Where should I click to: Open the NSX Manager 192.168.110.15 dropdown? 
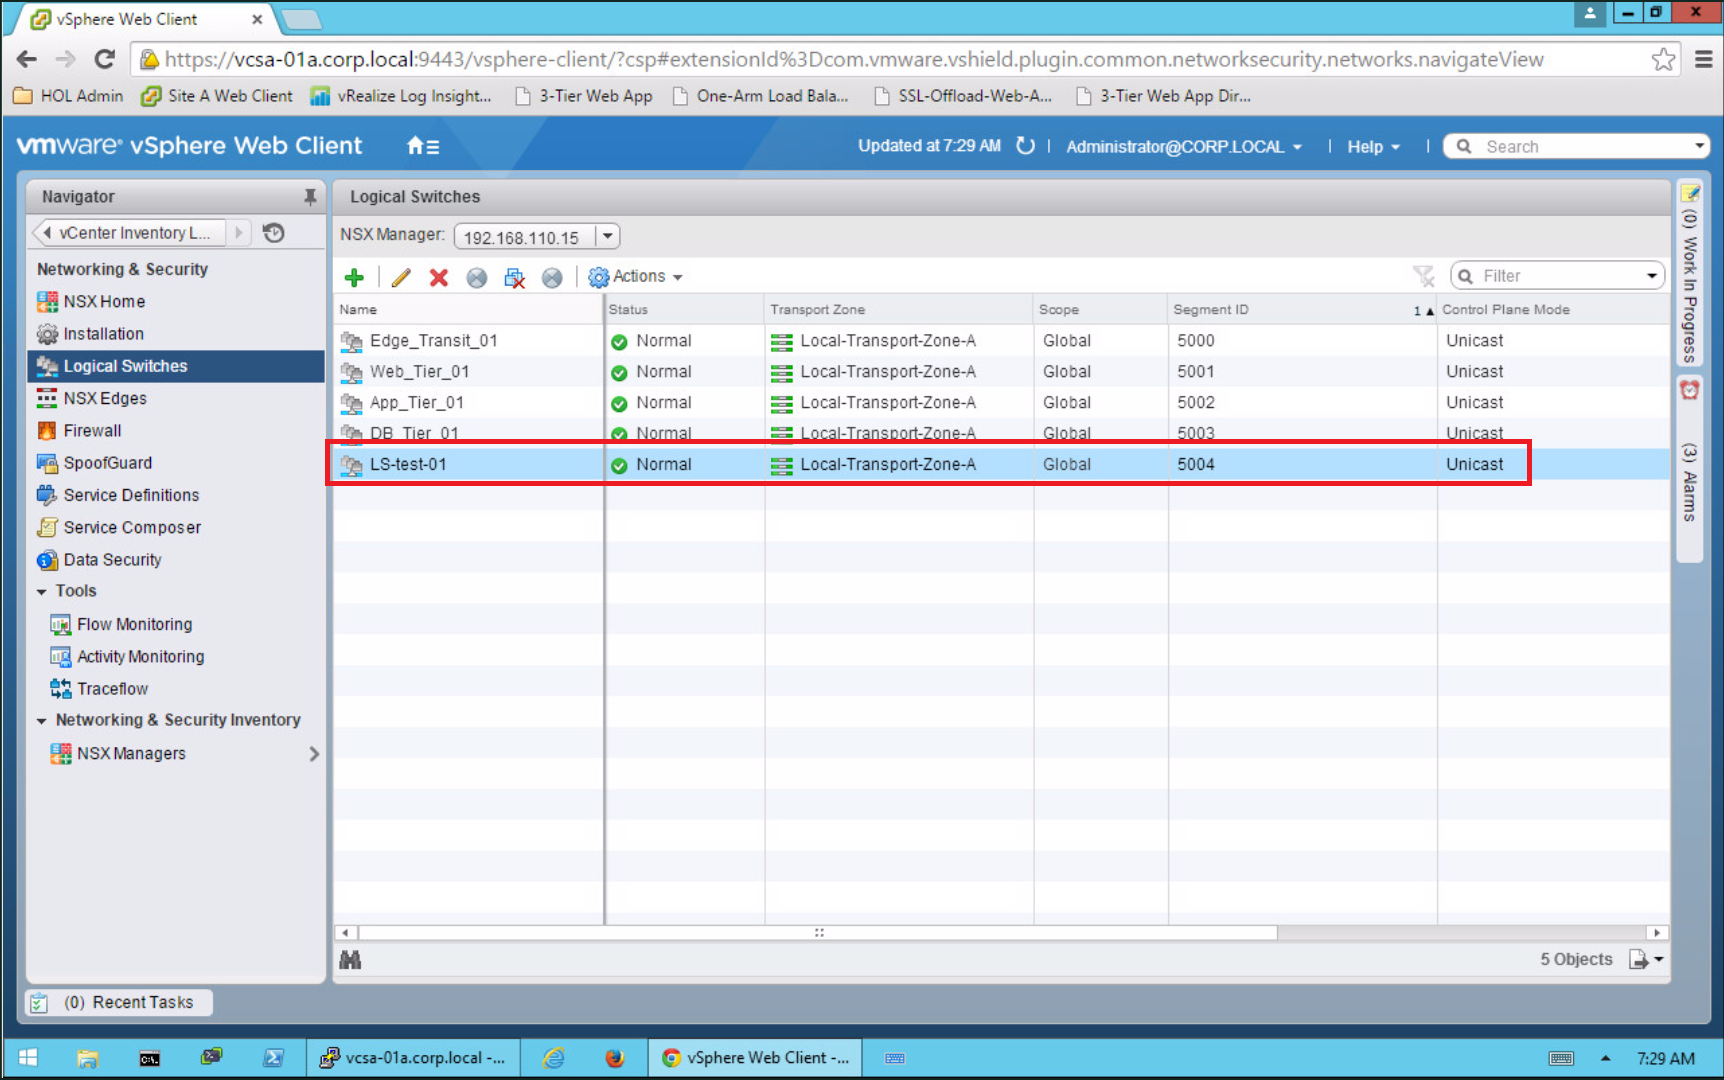[x=607, y=236]
